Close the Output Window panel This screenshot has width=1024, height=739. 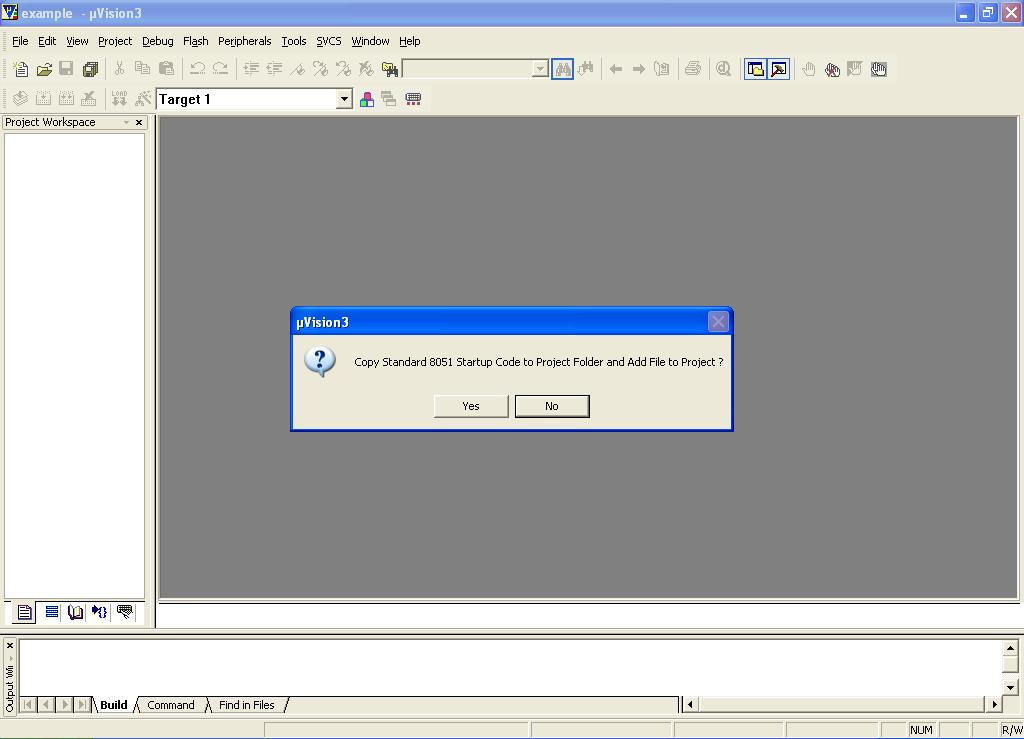tap(9, 646)
